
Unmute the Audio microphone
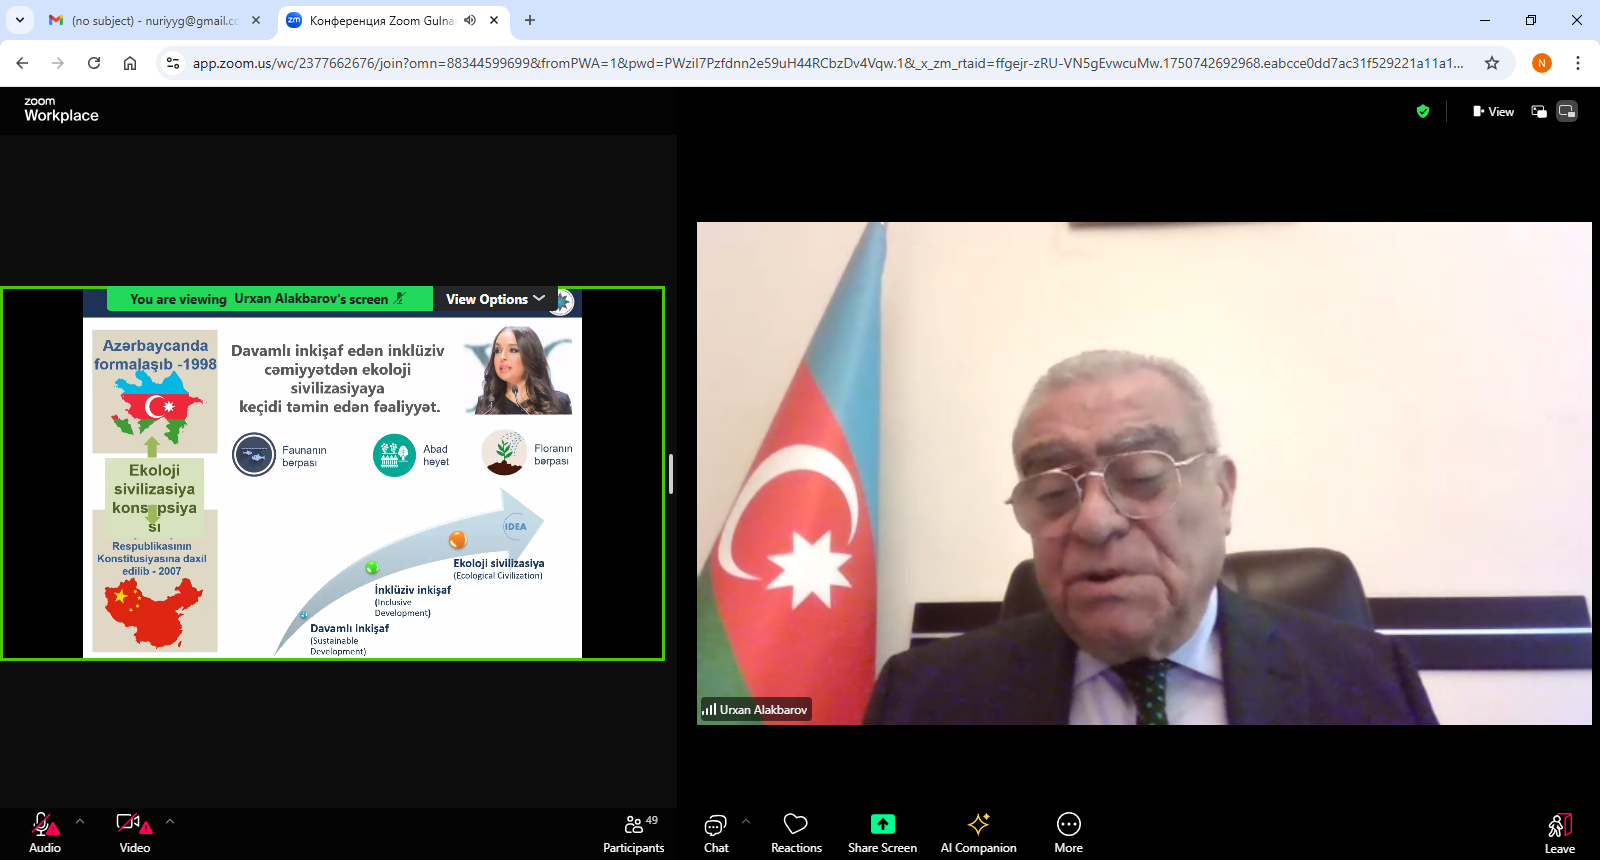[44, 833]
